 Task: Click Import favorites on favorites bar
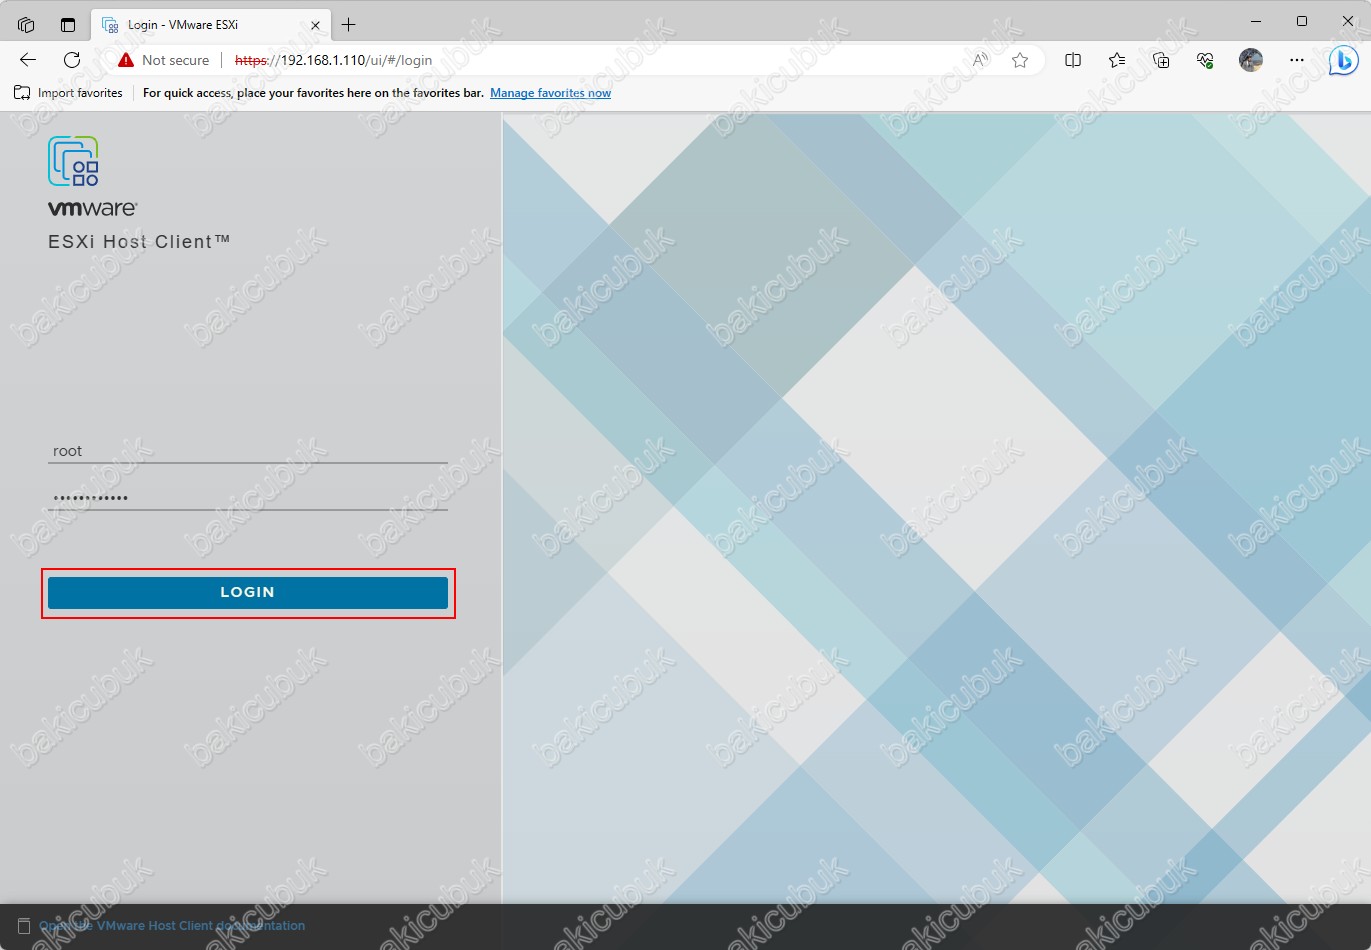(68, 93)
